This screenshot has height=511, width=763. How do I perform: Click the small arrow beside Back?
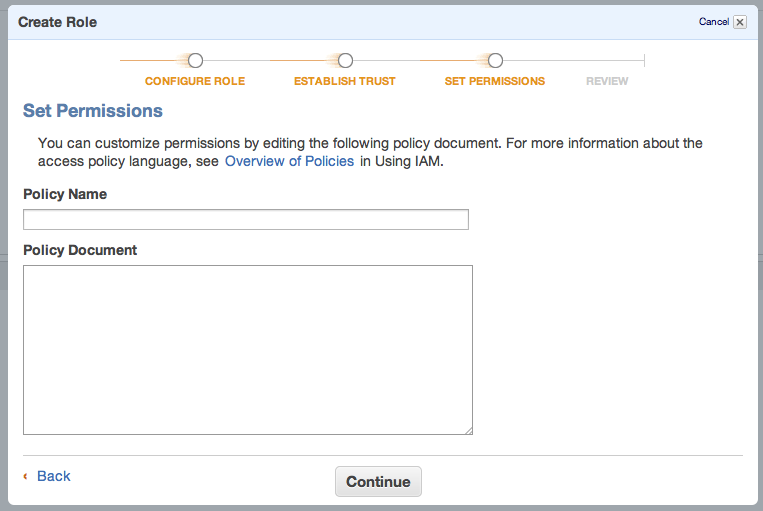[x=27, y=477]
